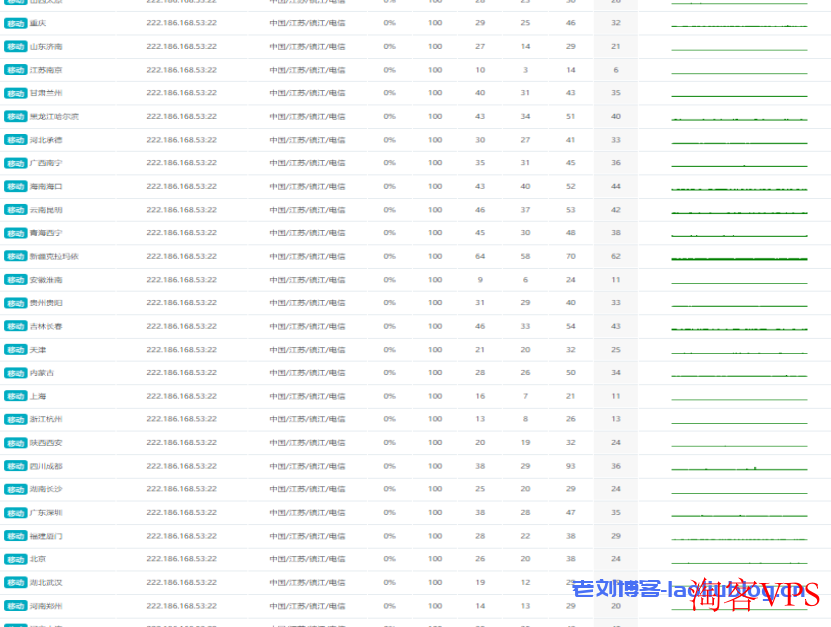
Task: Click the 移动 badge beside 浙江杭州
Action: tap(15, 420)
